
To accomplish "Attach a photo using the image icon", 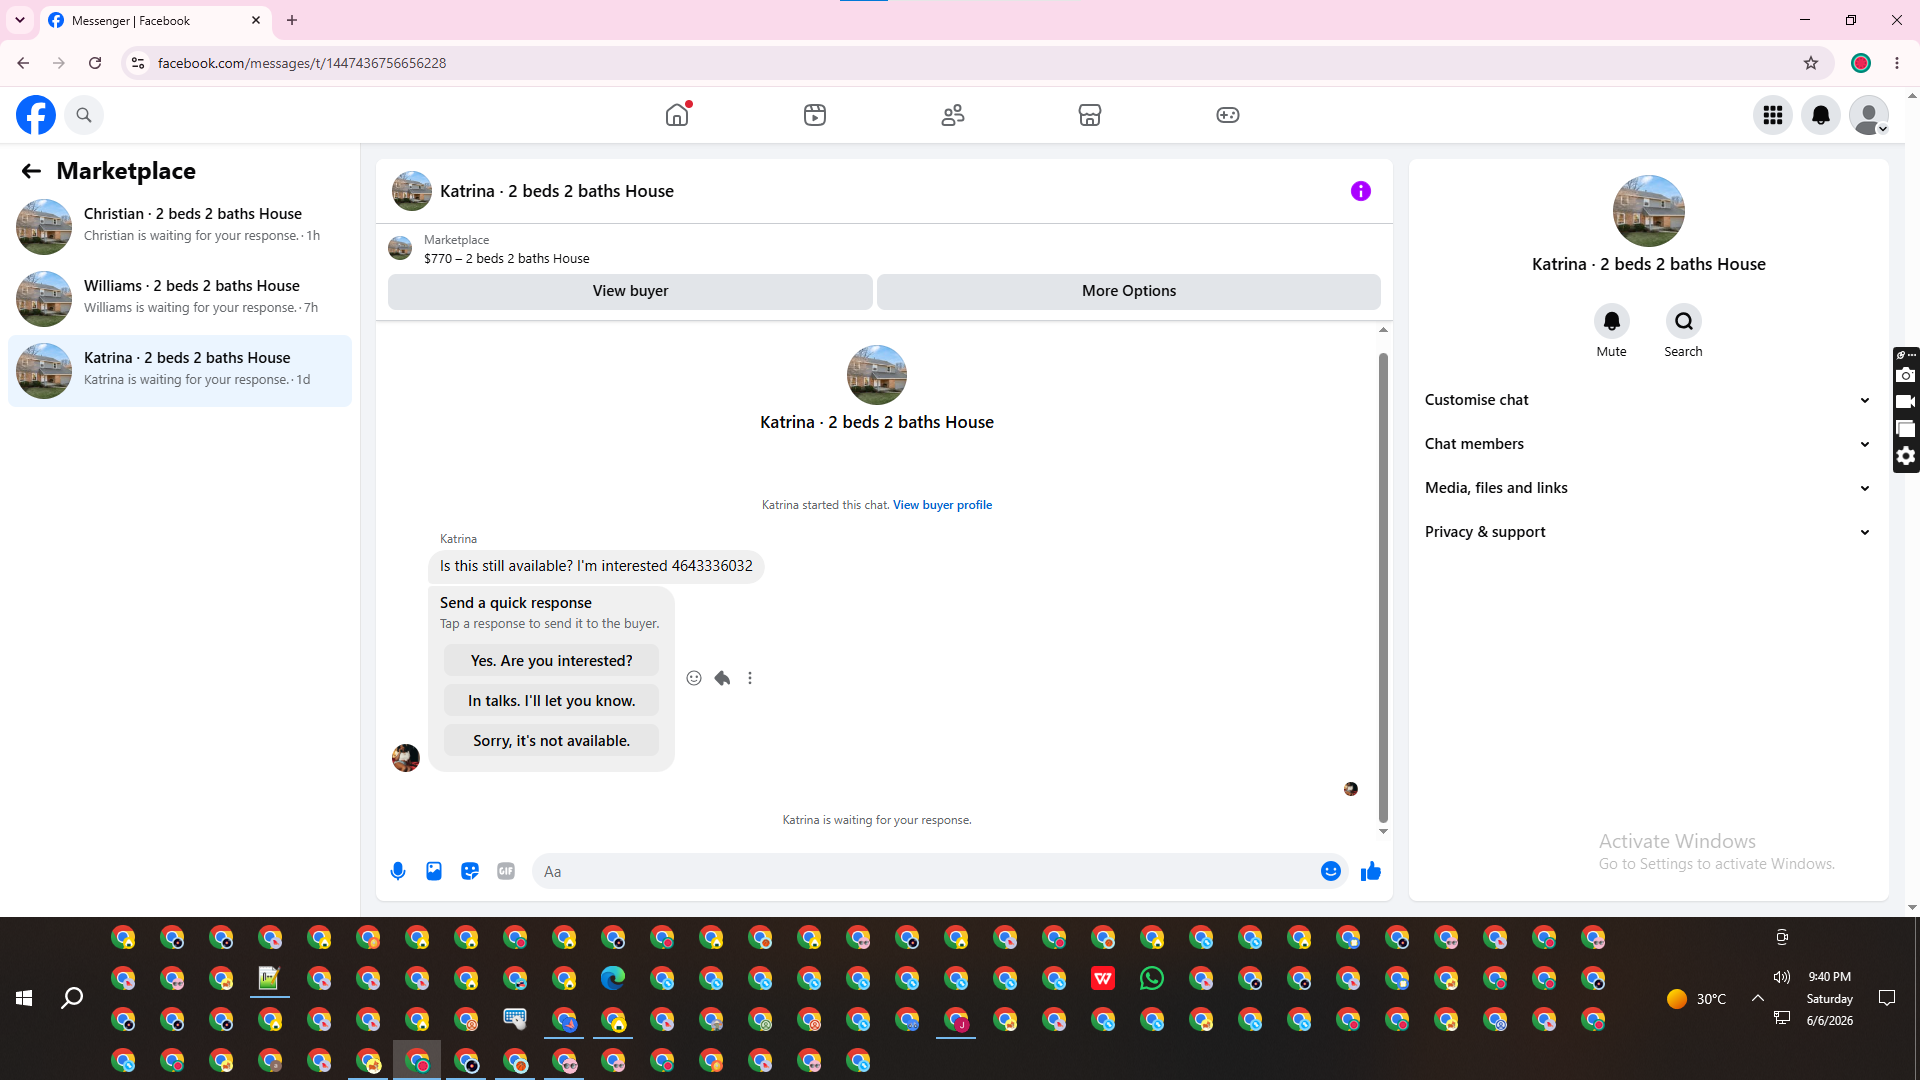I will 434,871.
